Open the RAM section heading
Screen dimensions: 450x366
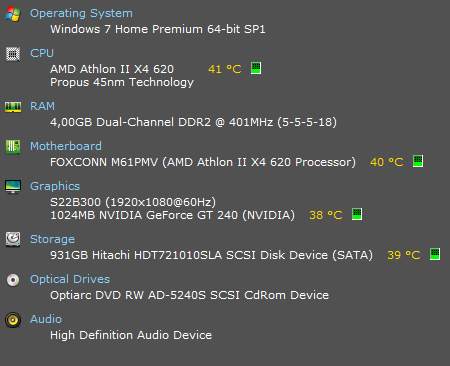click(42, 106)
